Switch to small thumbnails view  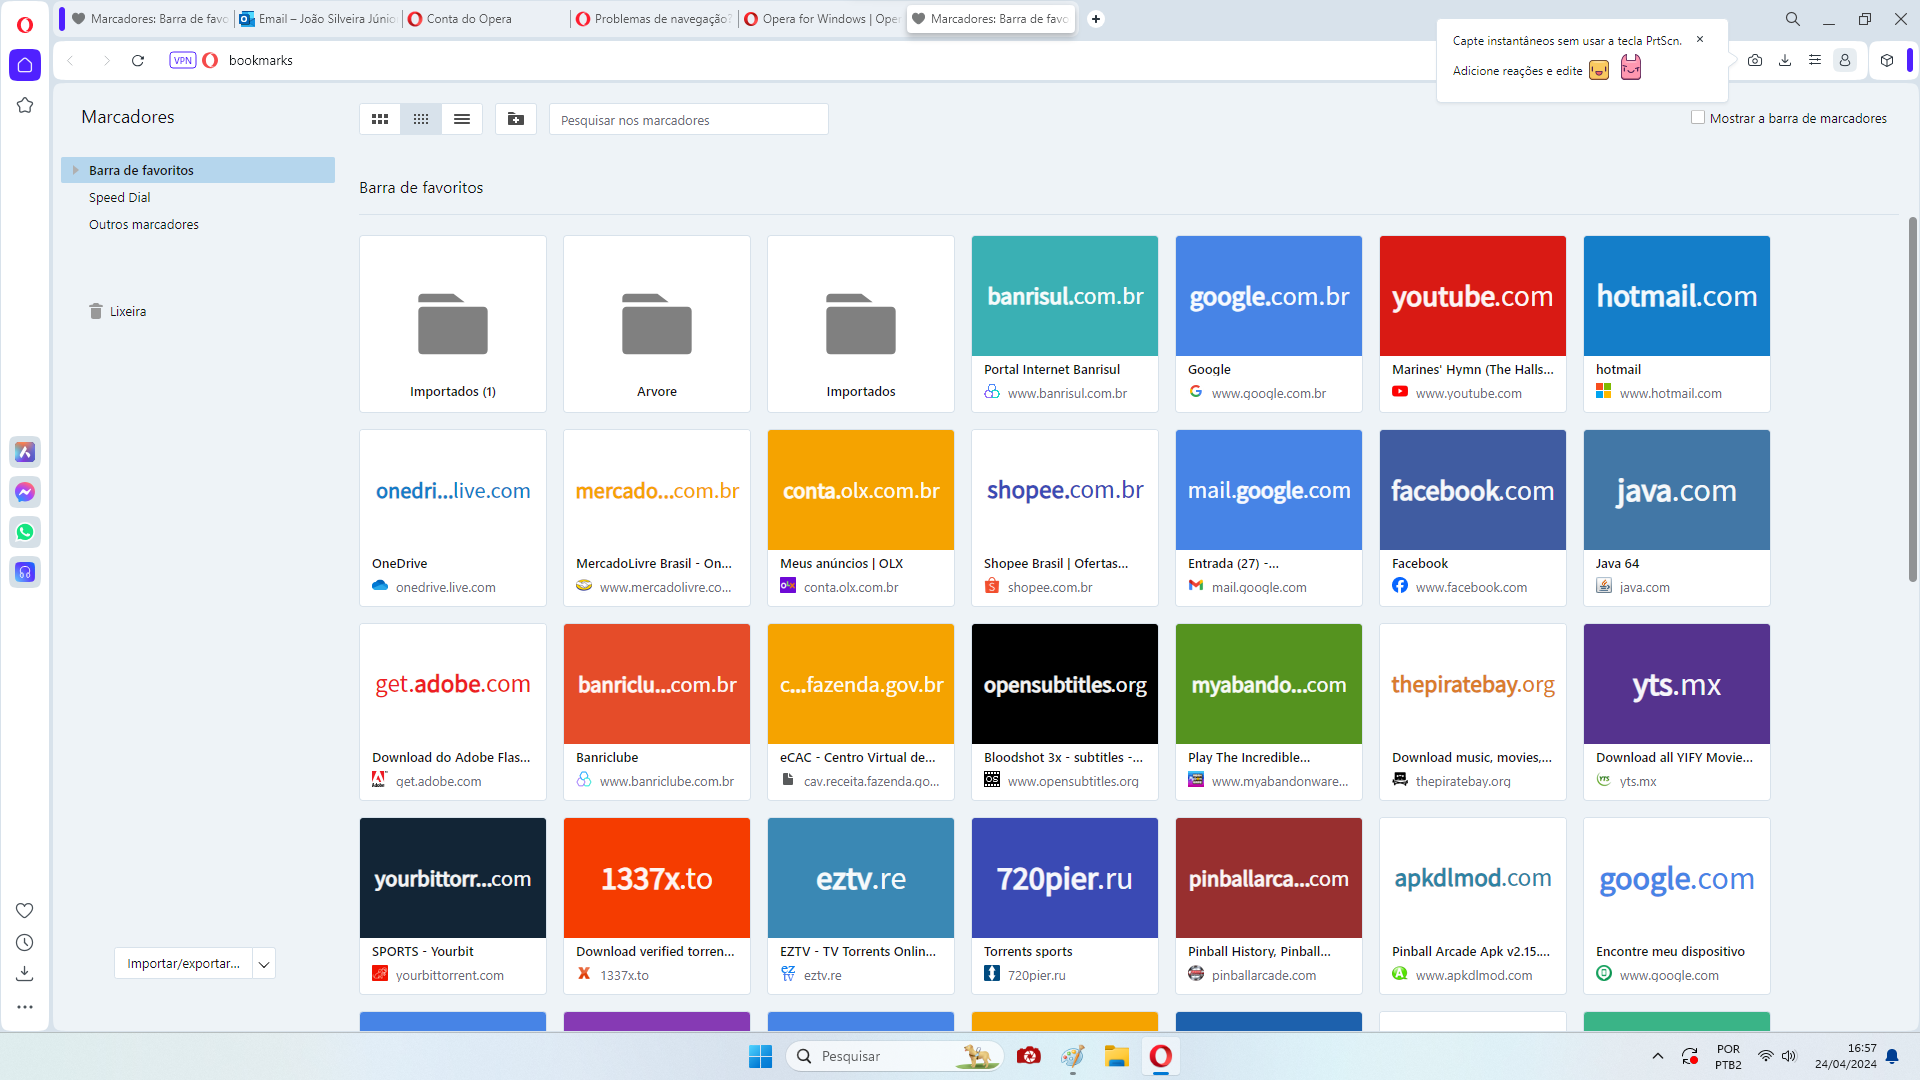pos(421,119)
